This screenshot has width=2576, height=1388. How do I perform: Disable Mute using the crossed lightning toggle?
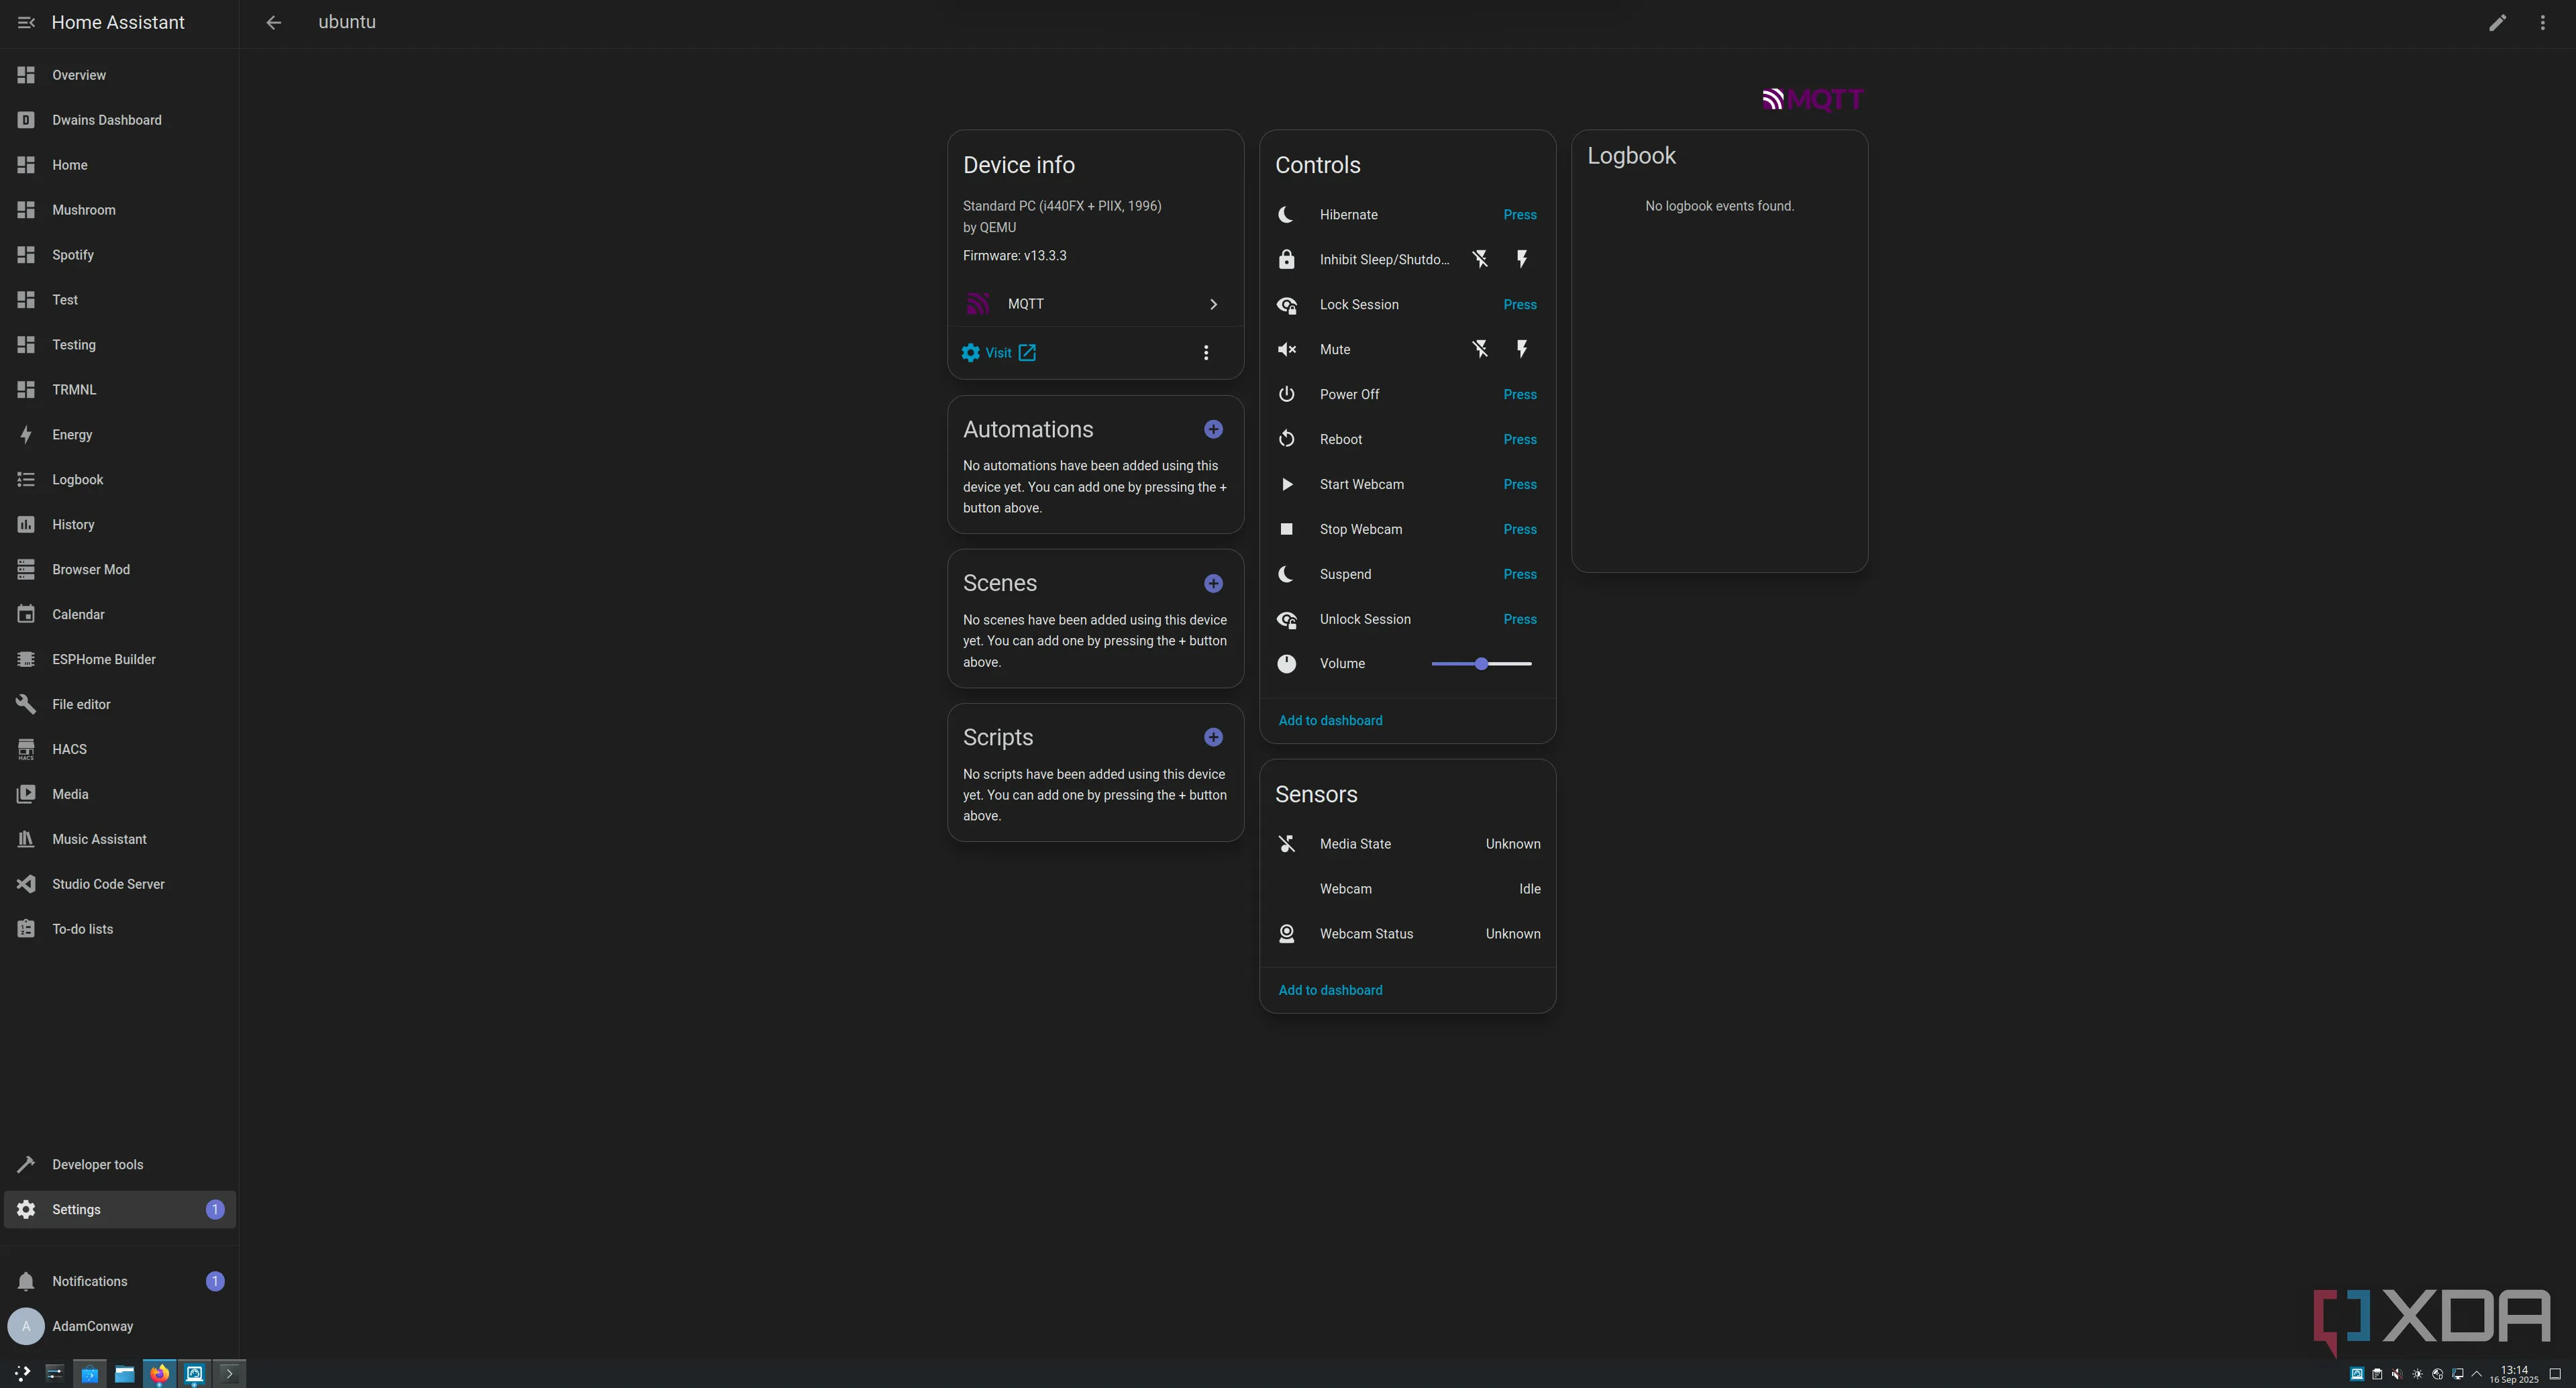[1480, 349]
